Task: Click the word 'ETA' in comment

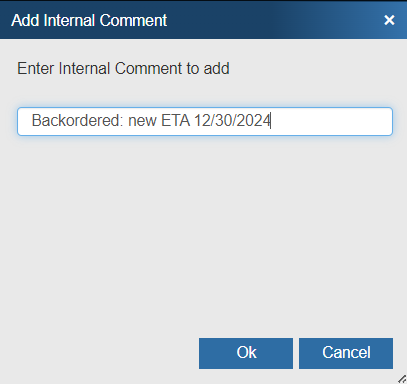Action: [x=176, y=120]
